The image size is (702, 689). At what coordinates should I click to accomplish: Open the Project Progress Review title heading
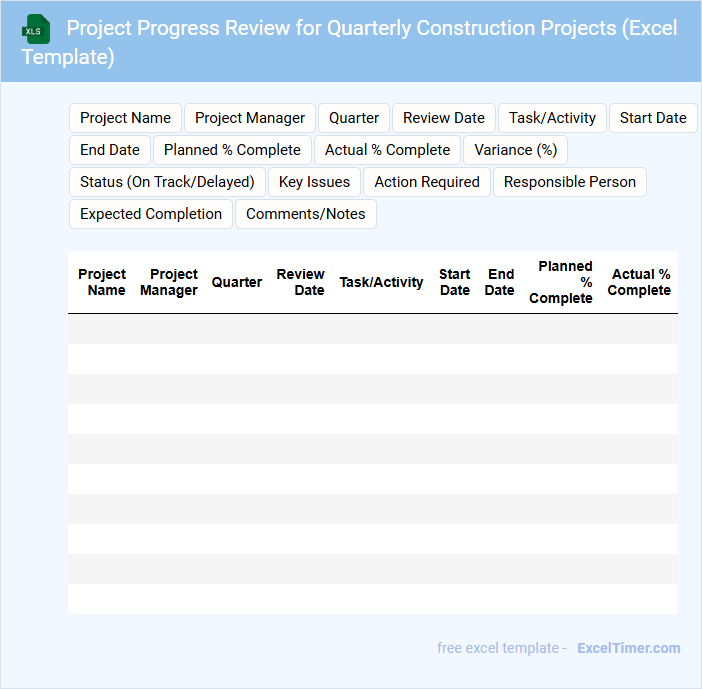(349, 42)
